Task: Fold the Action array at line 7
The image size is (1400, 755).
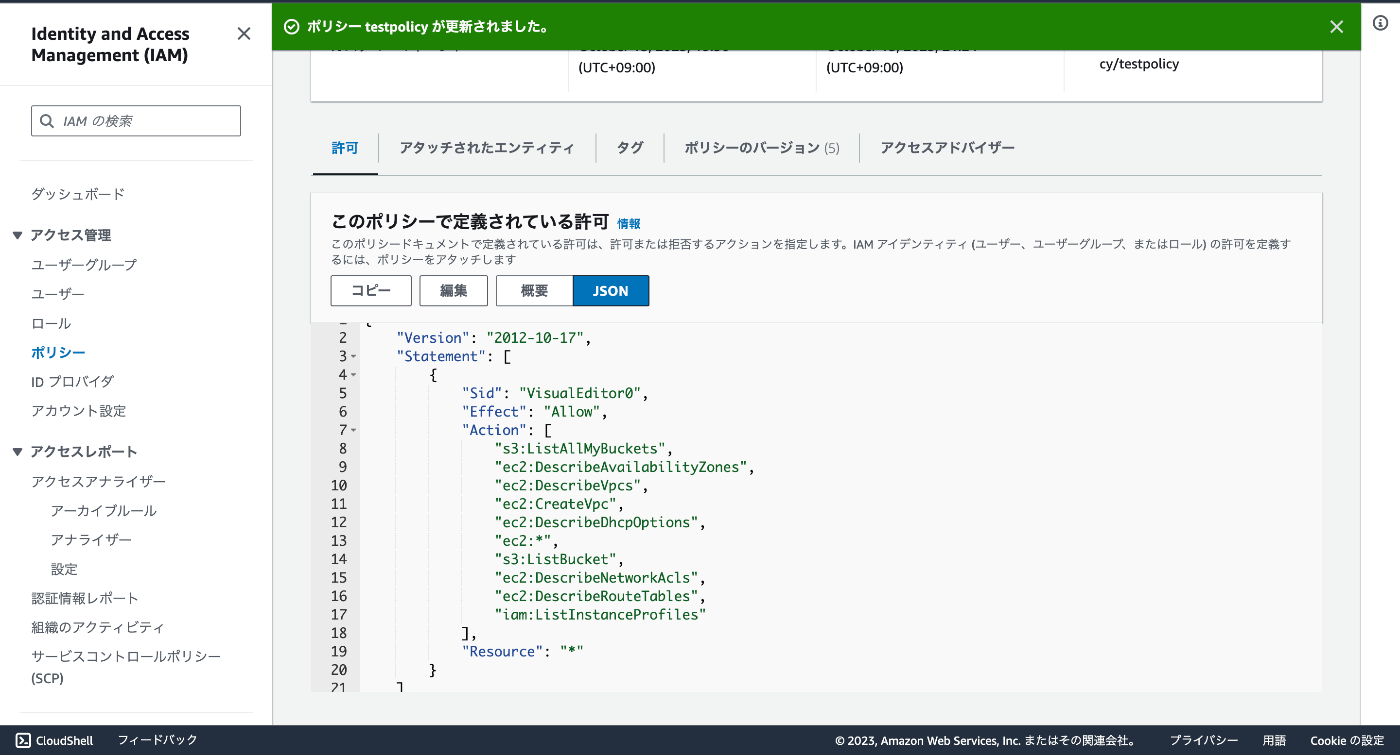Action: (x=353, y=430)
